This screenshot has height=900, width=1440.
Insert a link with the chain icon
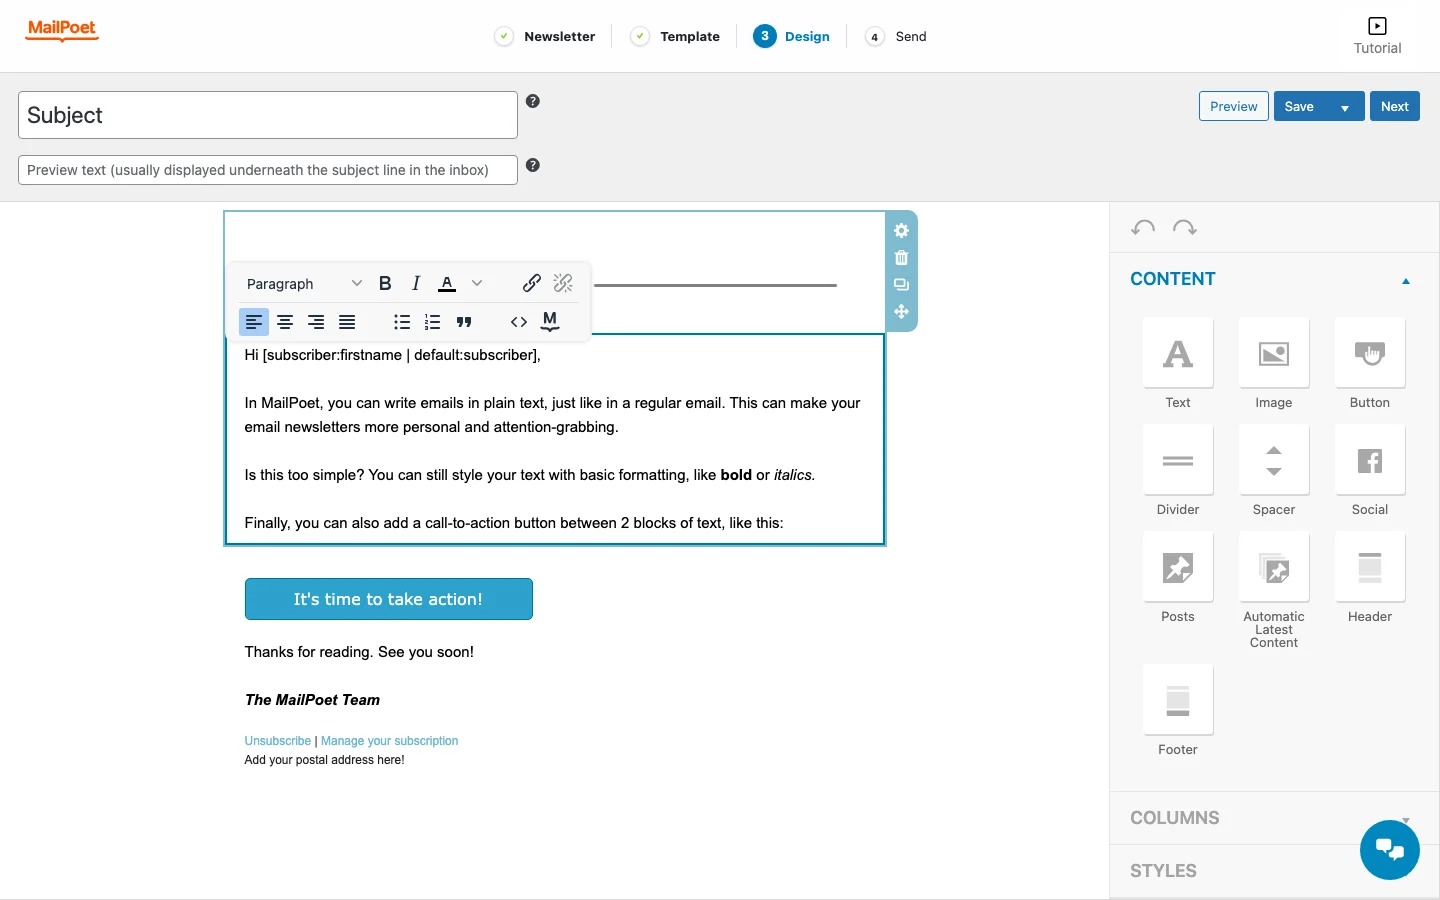coord(532,283)
